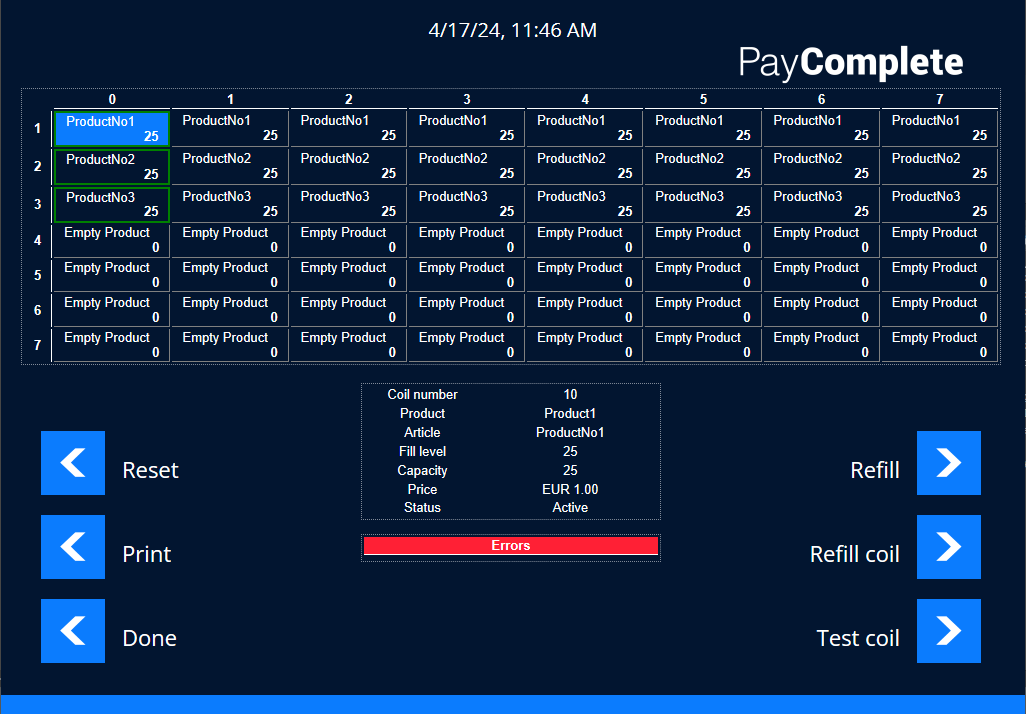Click the Test coil label
The width and height of the screenshot is (1026, 714).
(x=857, y=638)
